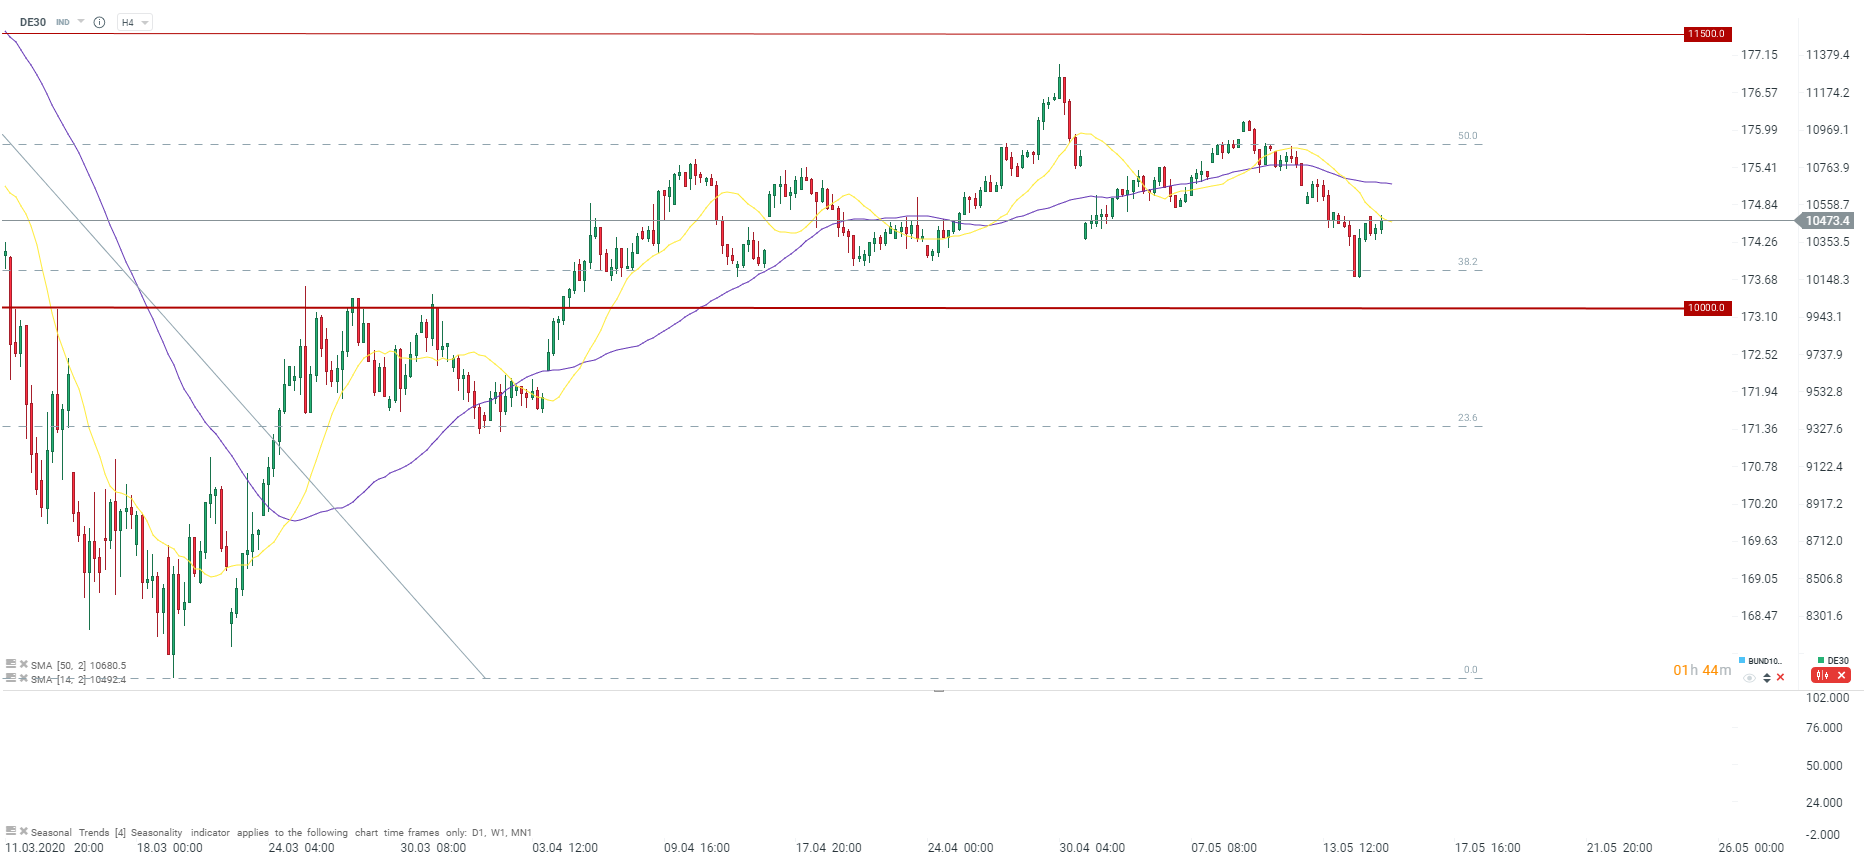Toggle visibility of BUND10 overlay
1866x865 pixels.
tap(1749, 677)
